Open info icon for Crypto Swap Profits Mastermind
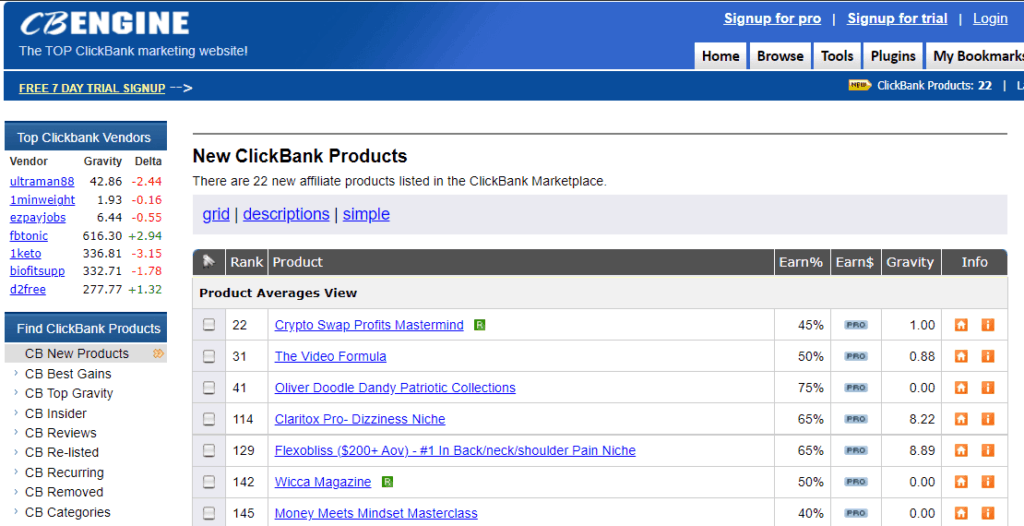Screen dimensions: 1024x526 tap(987, 325)
